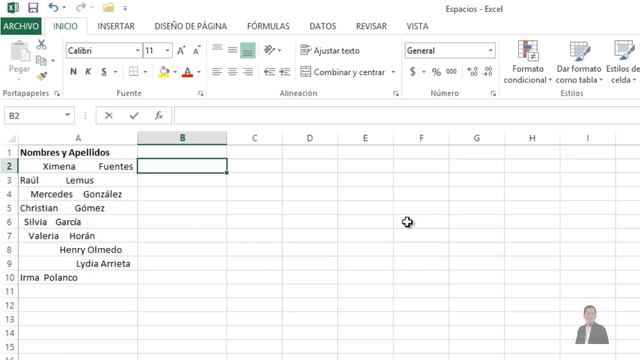Click the Save icon in quick access toolbar
Image resolution: width=640 pixels, height=360 pixels.
(x=33, y=7)
